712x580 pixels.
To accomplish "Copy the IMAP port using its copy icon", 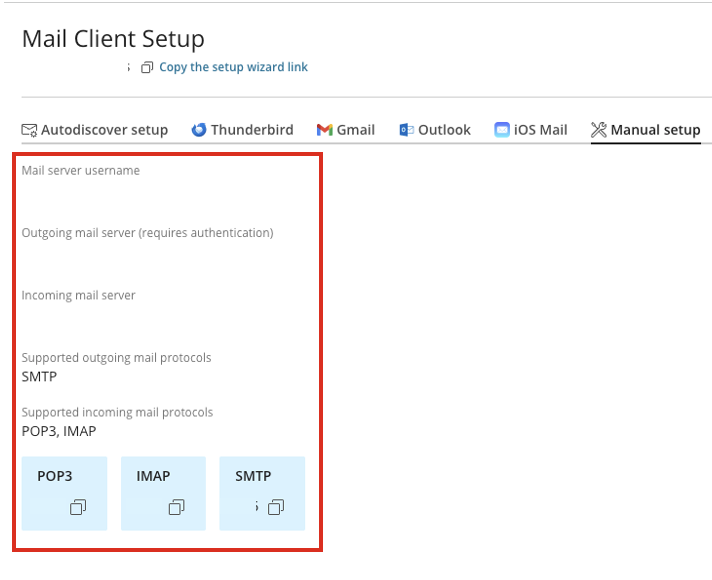I will (176, 508).
